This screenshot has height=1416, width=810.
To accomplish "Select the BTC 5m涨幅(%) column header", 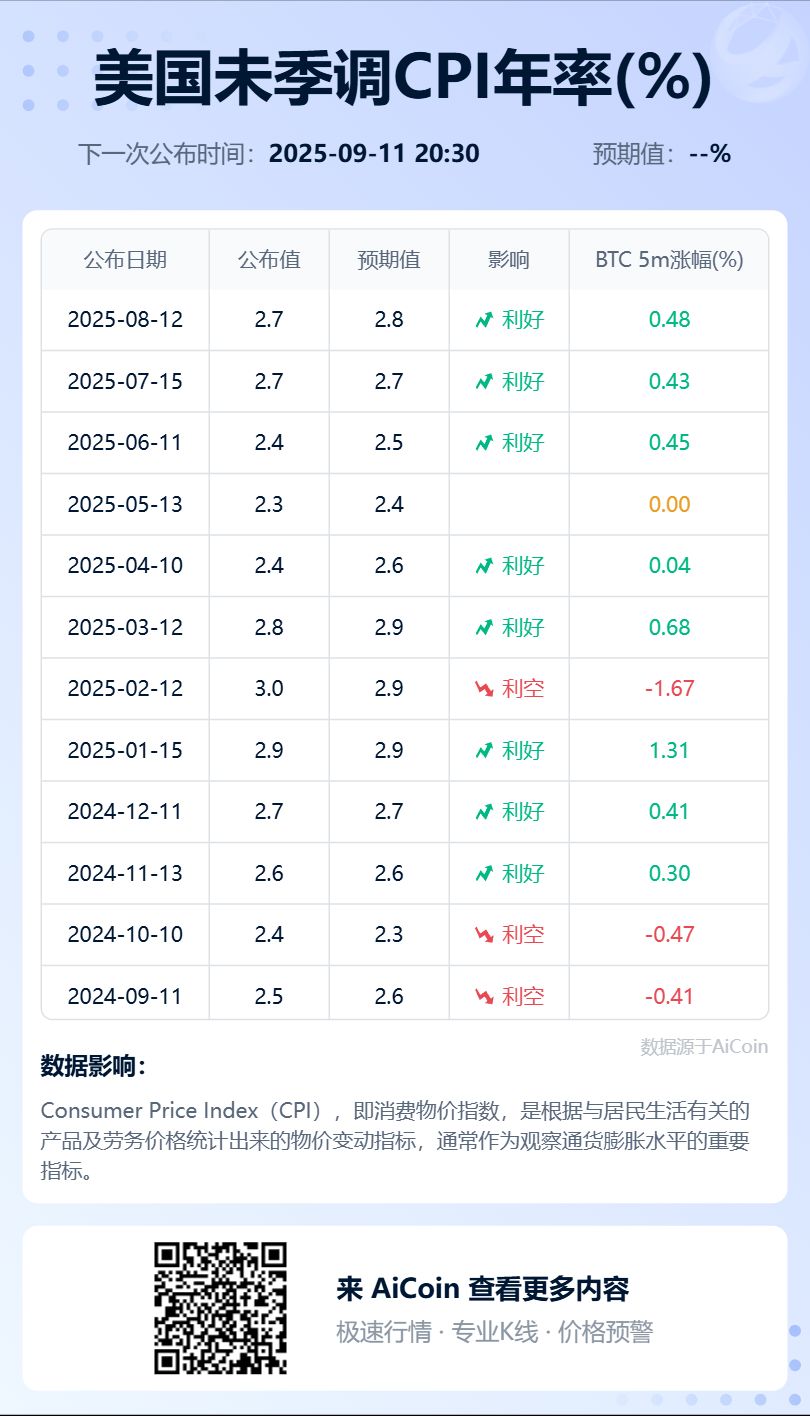I will 669,260.
